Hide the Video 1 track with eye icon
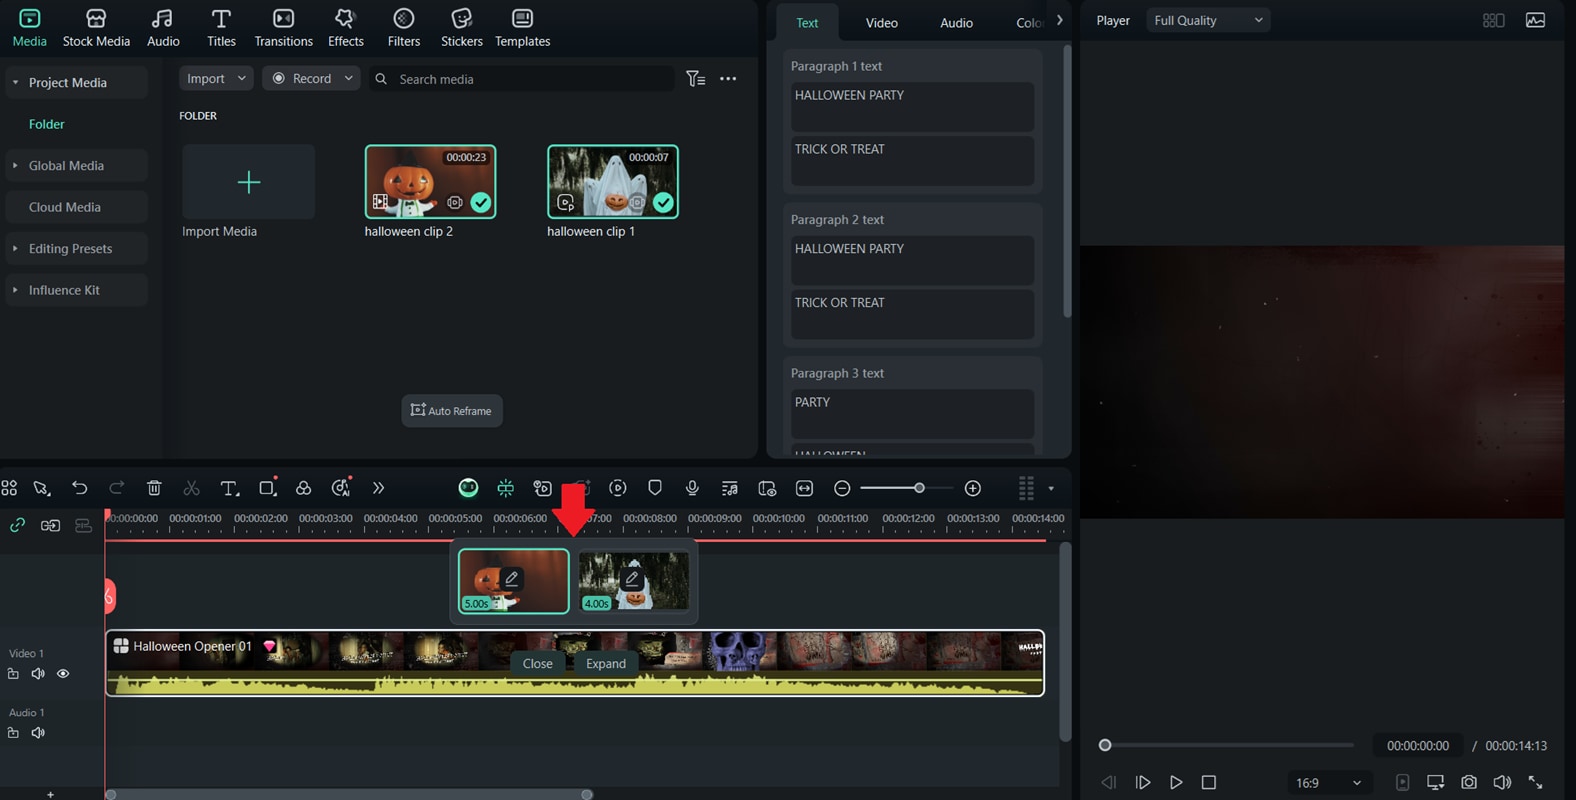 [x=63, y=674]
